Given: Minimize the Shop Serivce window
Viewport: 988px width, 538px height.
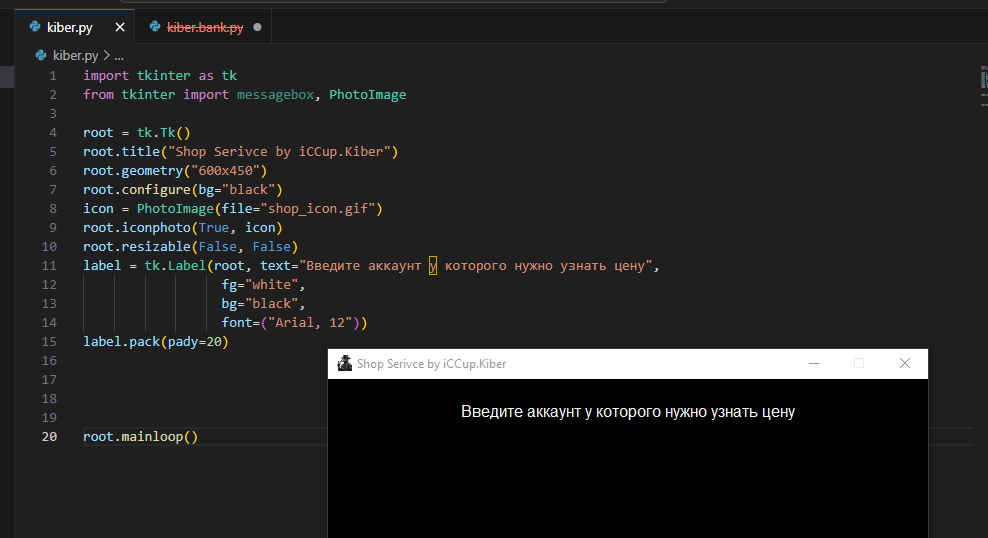Looking at the screenshot, I should [x=813, y=363].
